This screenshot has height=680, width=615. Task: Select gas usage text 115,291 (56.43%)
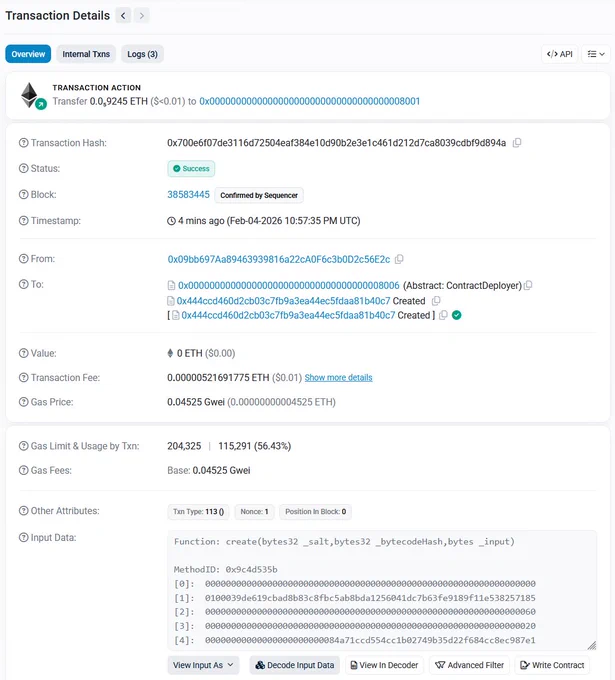255,446
